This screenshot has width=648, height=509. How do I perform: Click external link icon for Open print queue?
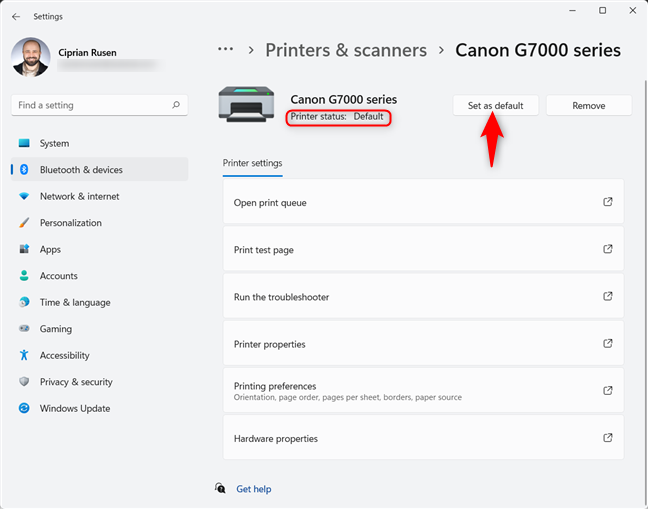click(x=608, y=202)
